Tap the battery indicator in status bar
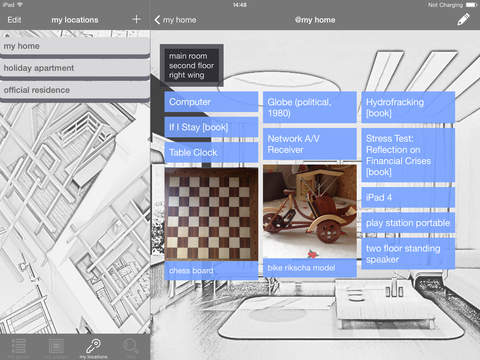Image resolution: width=480 pixels, height=360 pixels. point(472,5)
